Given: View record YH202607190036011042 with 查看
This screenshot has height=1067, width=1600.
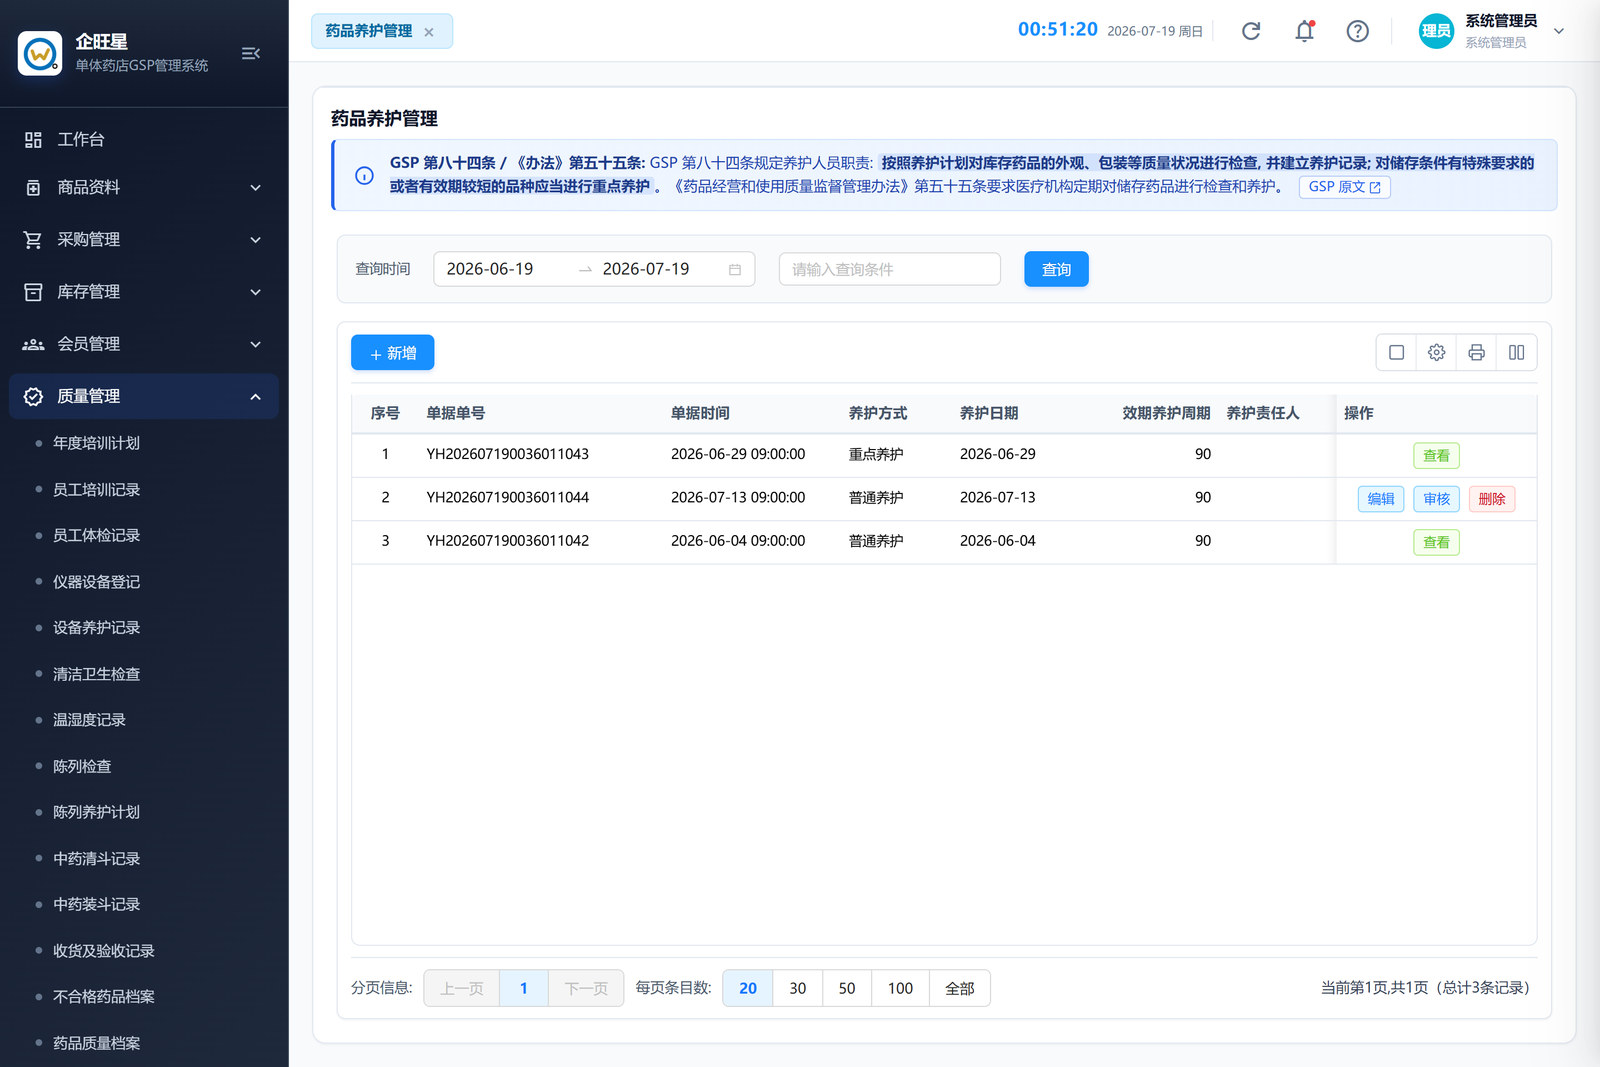Looking at the screenshot, I should point(1436,543).
